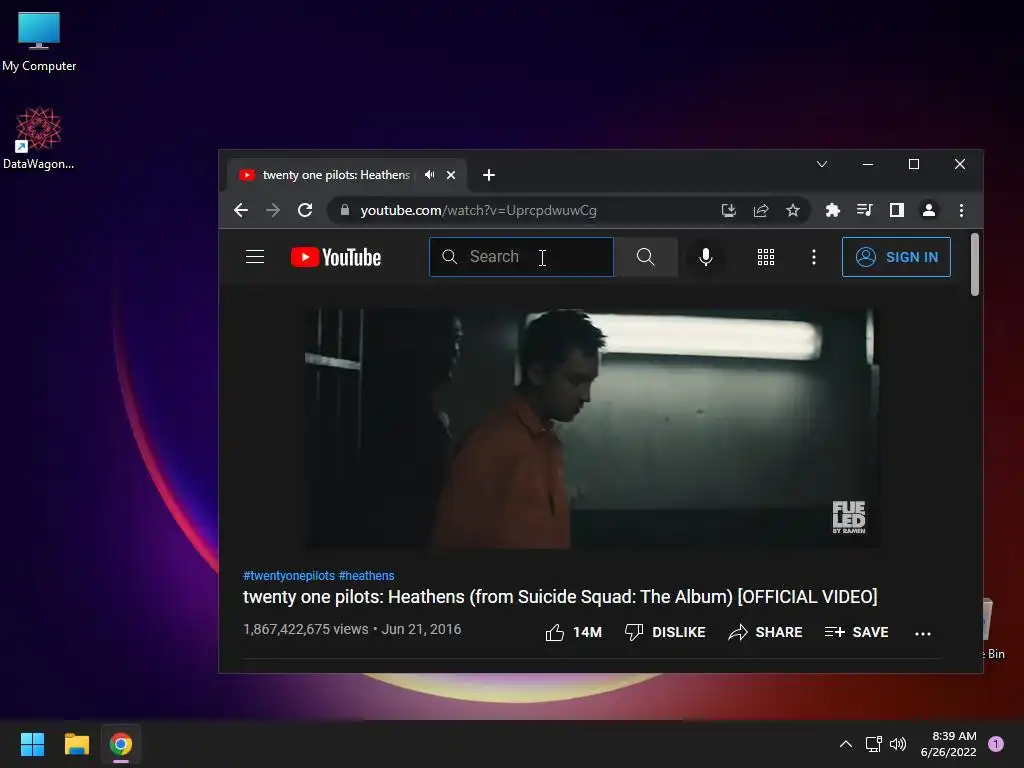
Task: Show hidden tray icons chevron
Action: pos(846,744)
